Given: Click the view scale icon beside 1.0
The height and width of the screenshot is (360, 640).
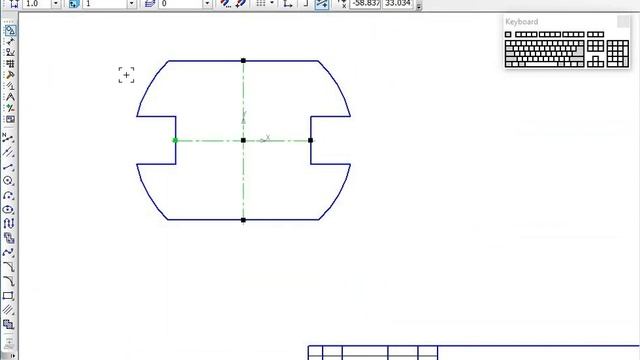Looking at the screenshot, I should [14, 4].
